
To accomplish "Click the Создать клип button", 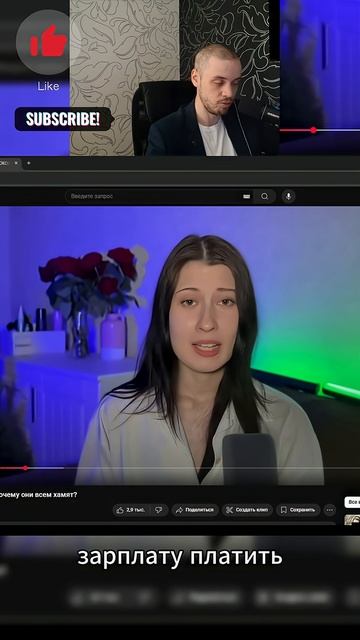I will (247, 510).
